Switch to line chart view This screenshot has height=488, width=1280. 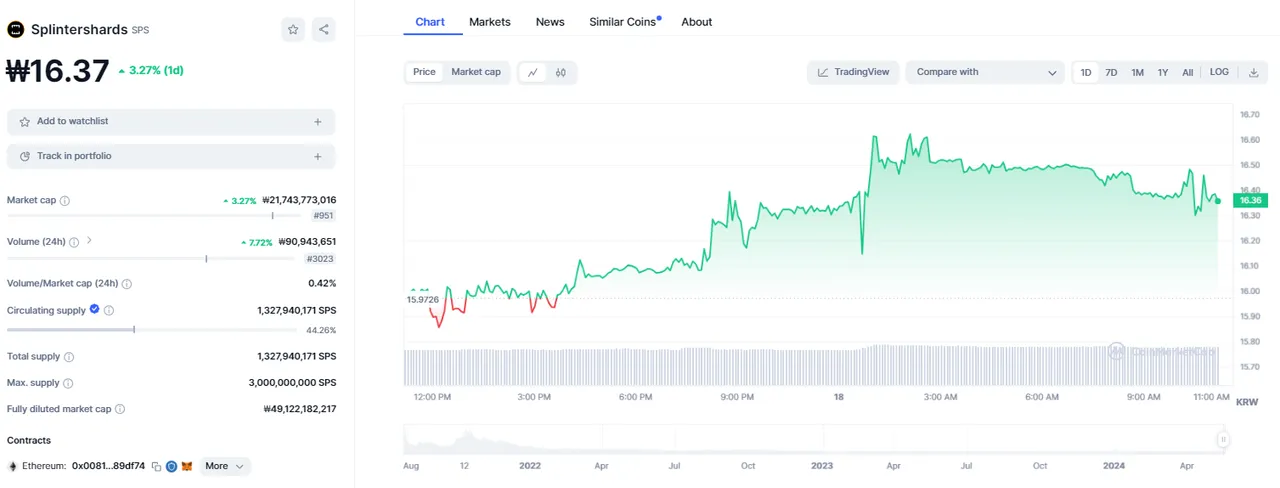533,72
